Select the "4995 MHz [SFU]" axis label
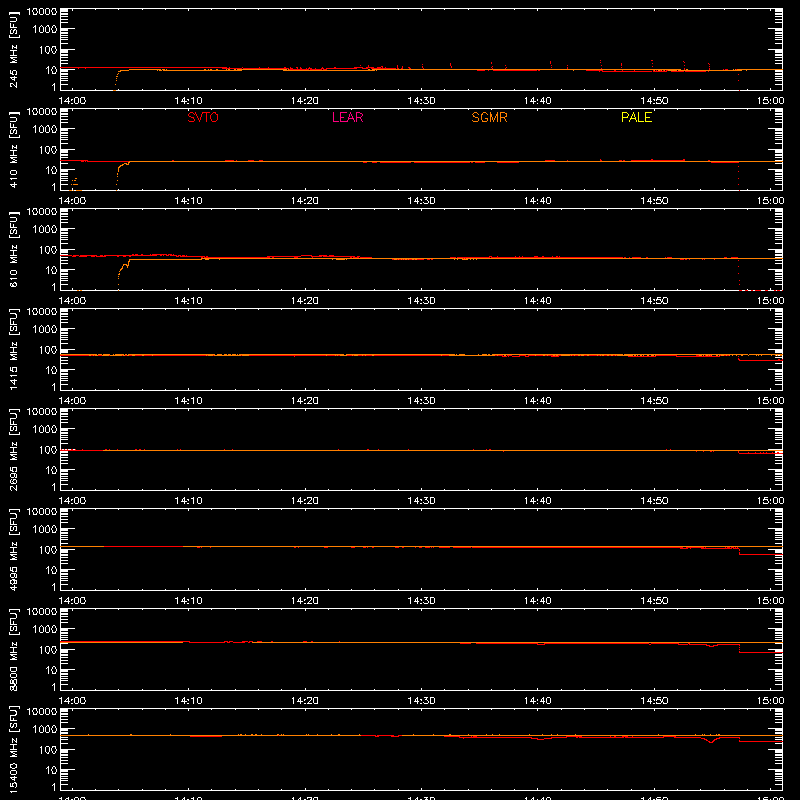Image resolution: width=800 pixels, height=800 pixels. point(14,549)
